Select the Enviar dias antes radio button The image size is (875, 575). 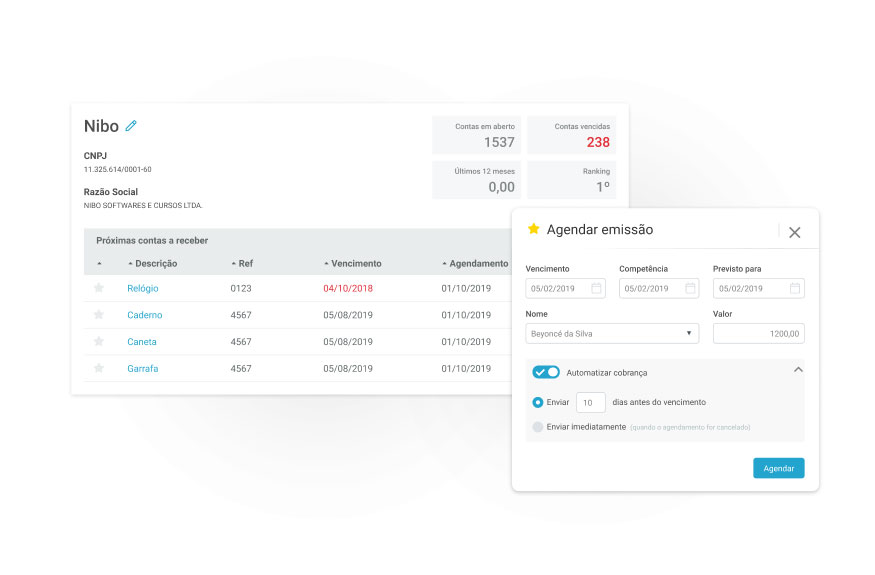point(537,402)
